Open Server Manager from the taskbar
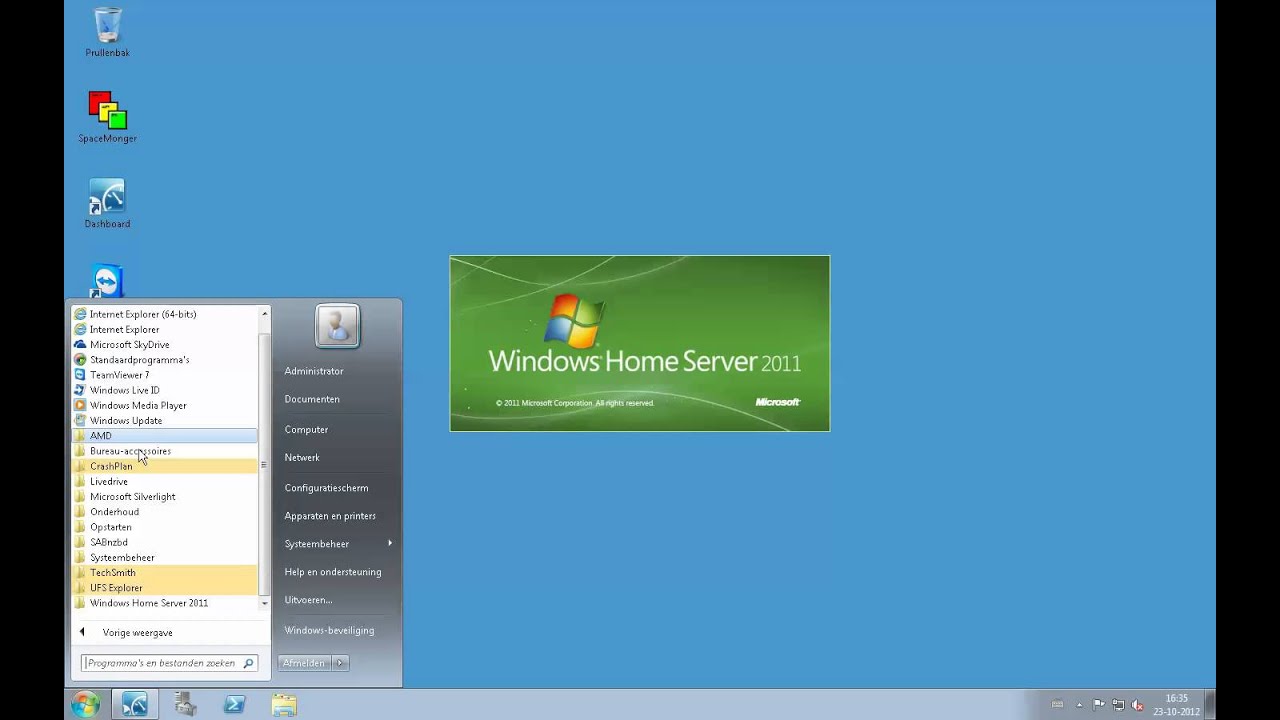This screenshot has height=720, width=1280. tap(185, 704)
